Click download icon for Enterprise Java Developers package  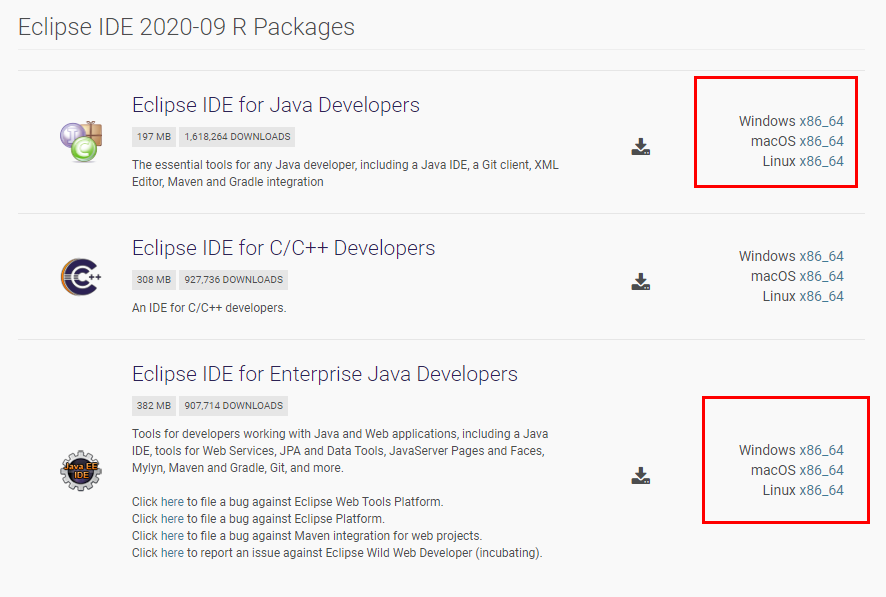tap(641, 476)
